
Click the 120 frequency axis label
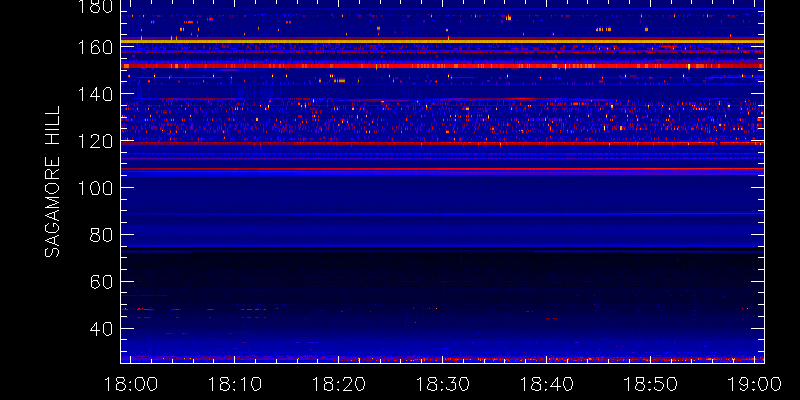[x=94, y=141]
